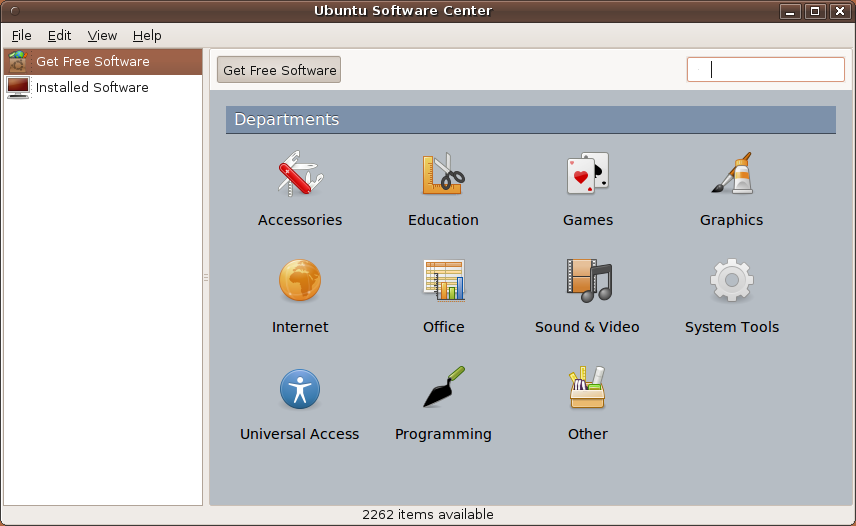Screen dimensions: 856x526
Task: Open the System Tools gear icon
Action: point(731,281)
